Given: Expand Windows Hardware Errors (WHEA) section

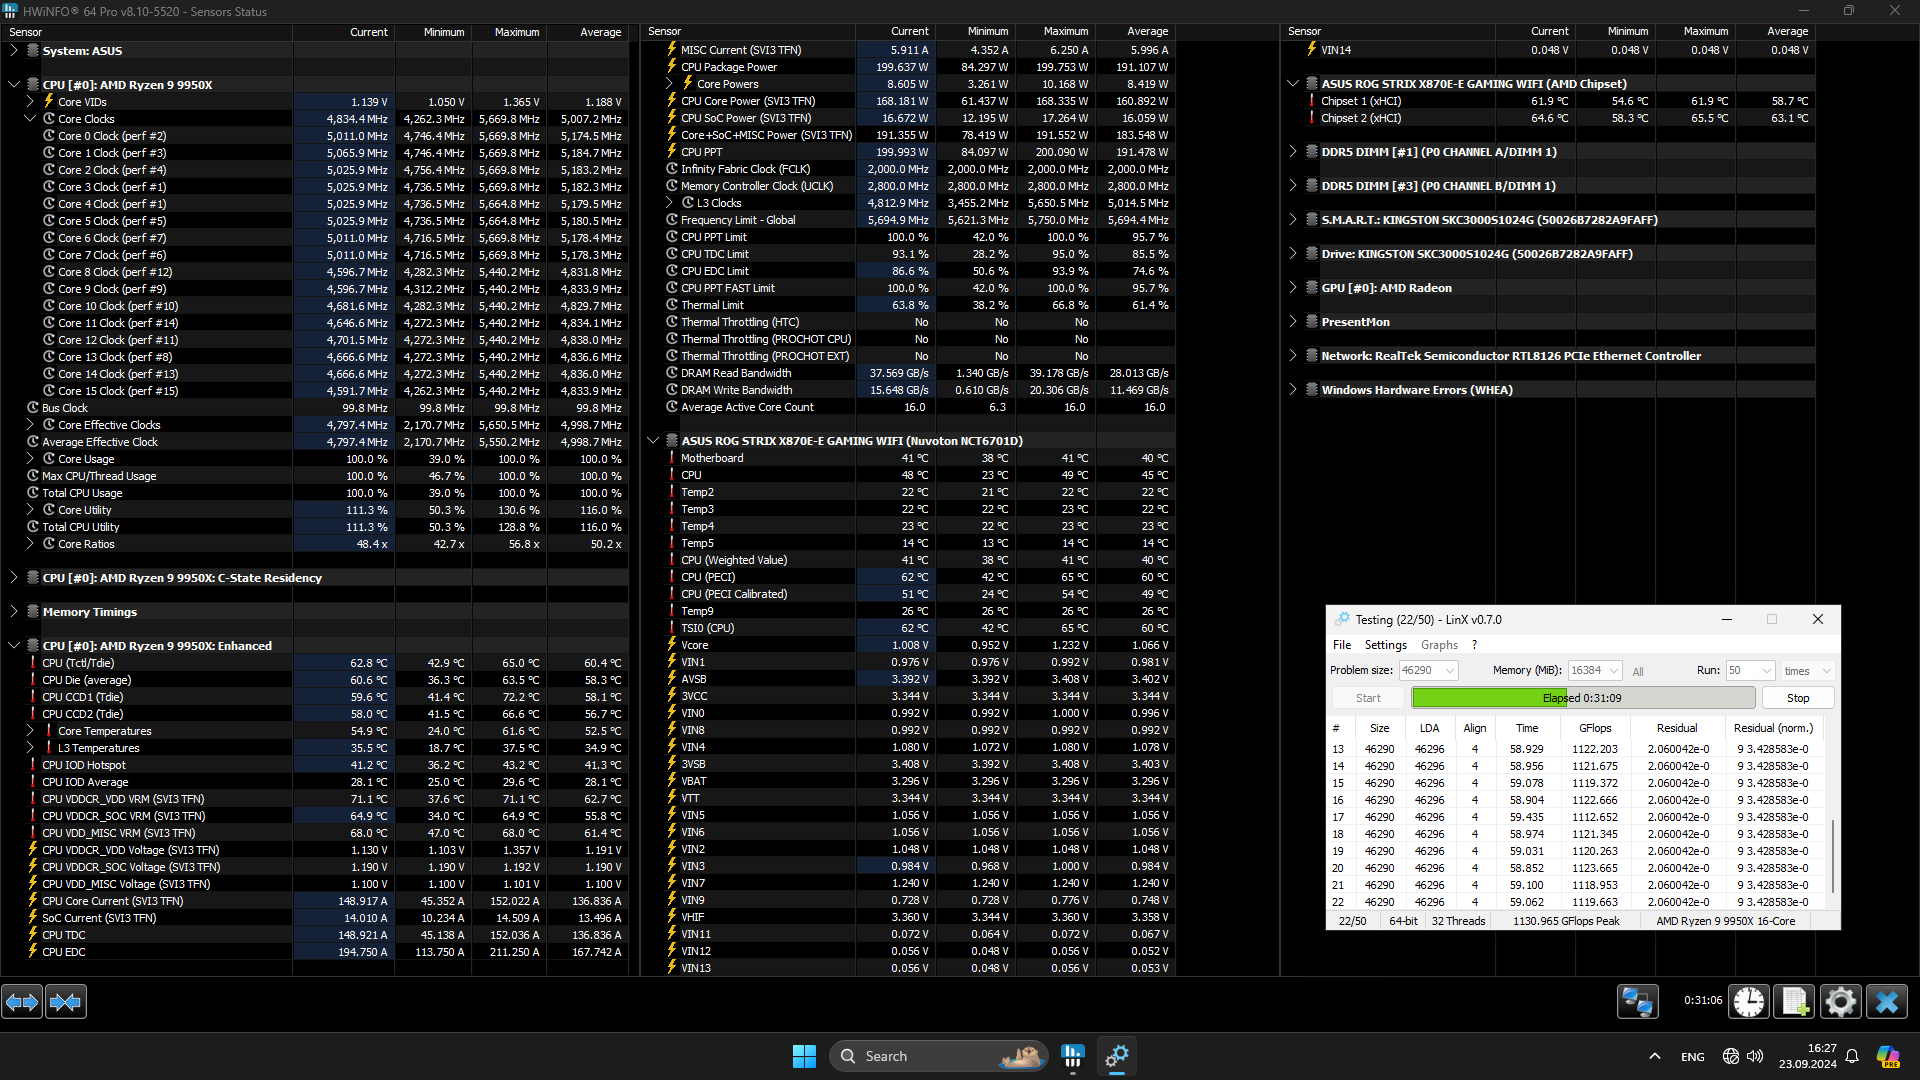Looking at the screenshot, I should pyautogui.click(x=1293, y=390).
